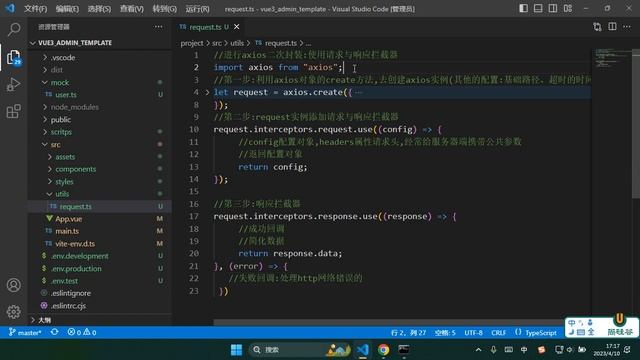Open Run and Debug view
Screen dimensions: 640x360
13,84
